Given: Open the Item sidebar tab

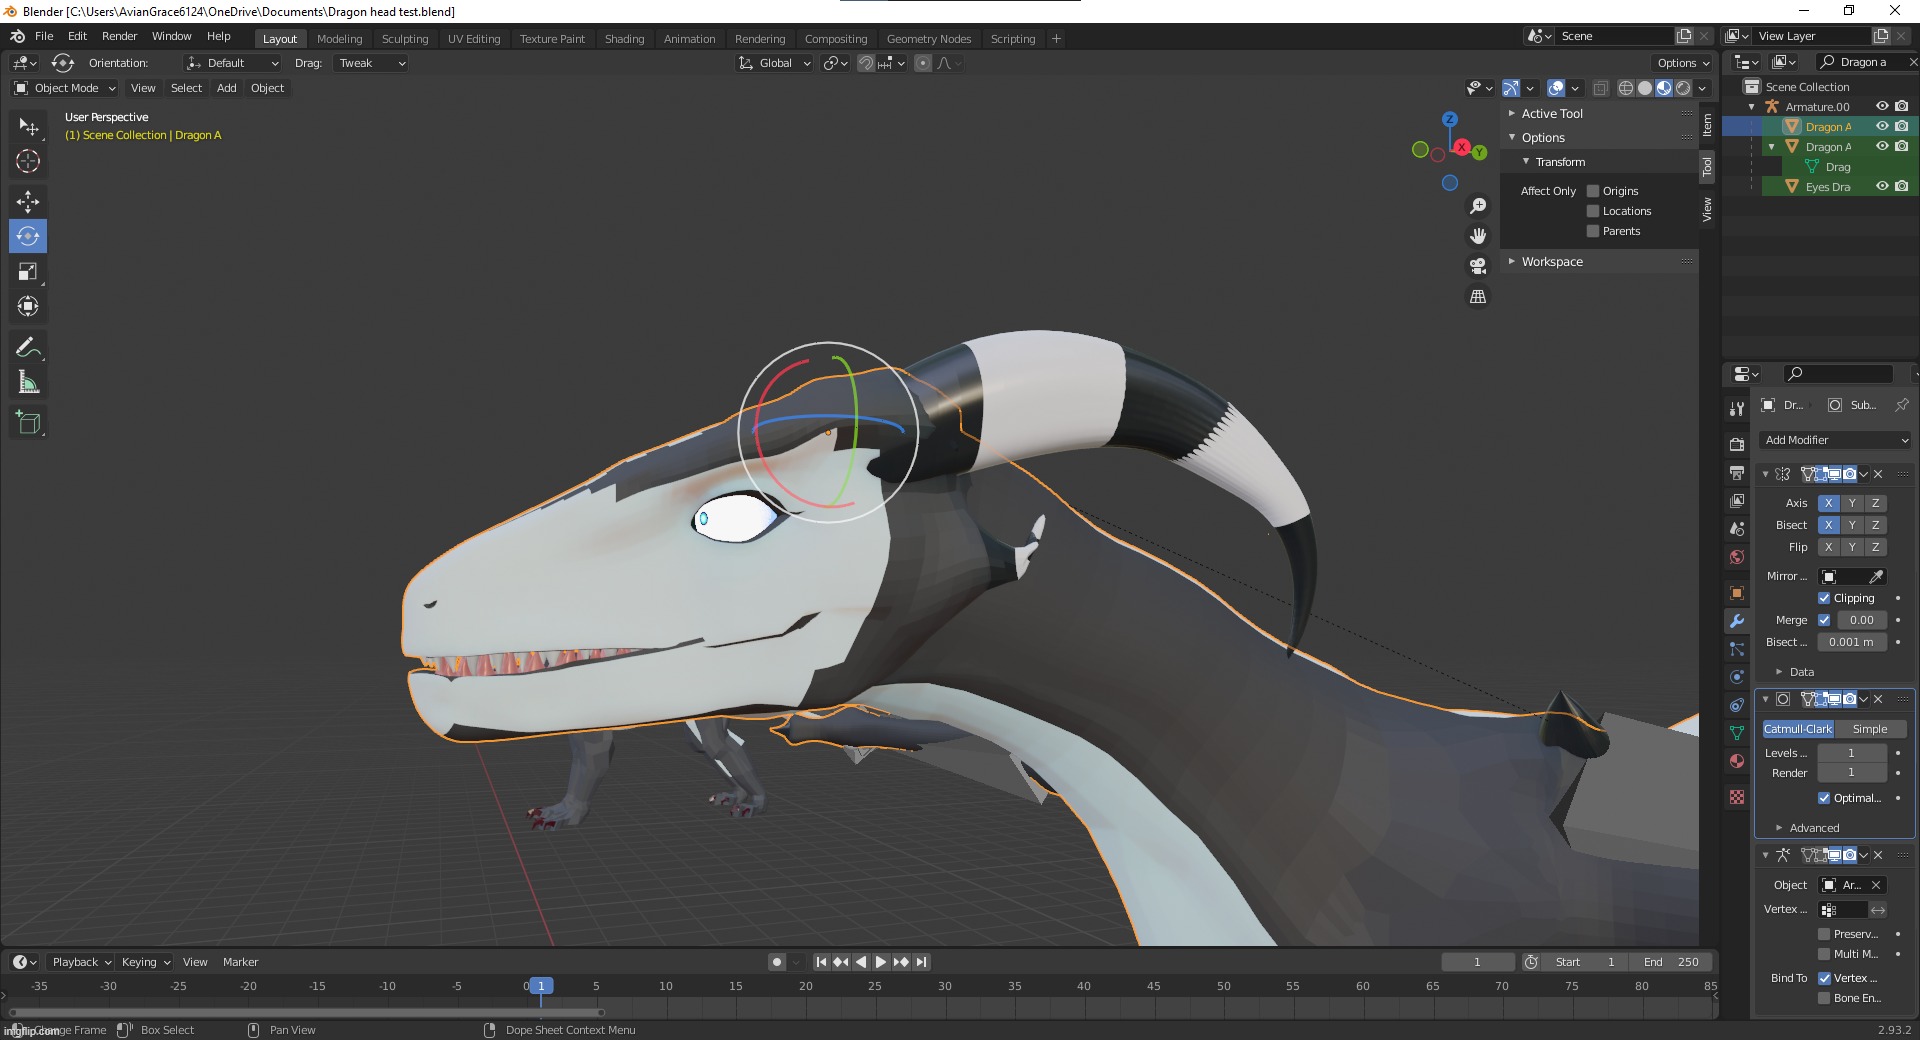Looking at the screenshot, I should click(1707, 125).
